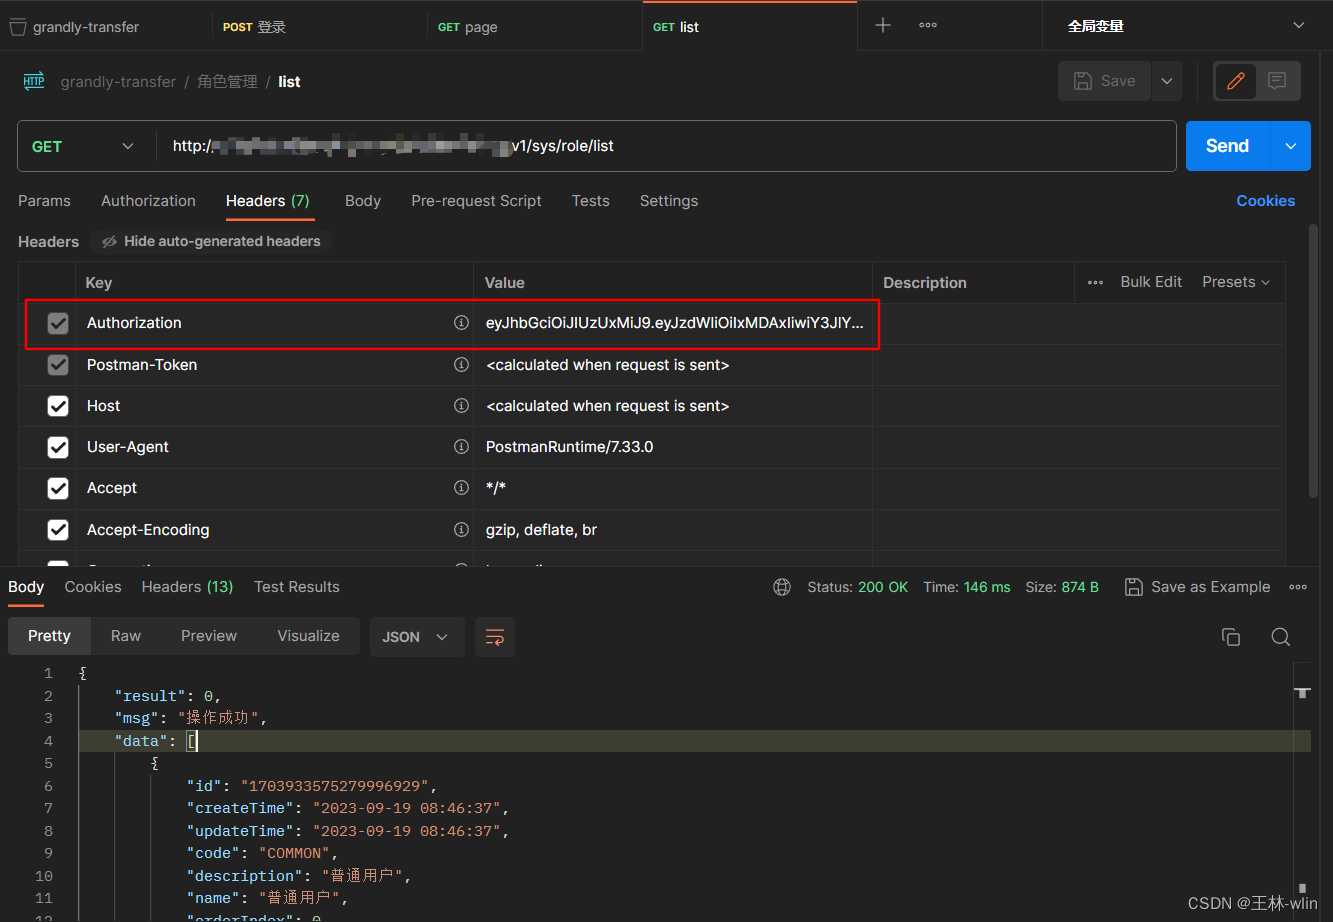
Task: Open the Pre-request Script tab
Action: click(x=476, y=201)
